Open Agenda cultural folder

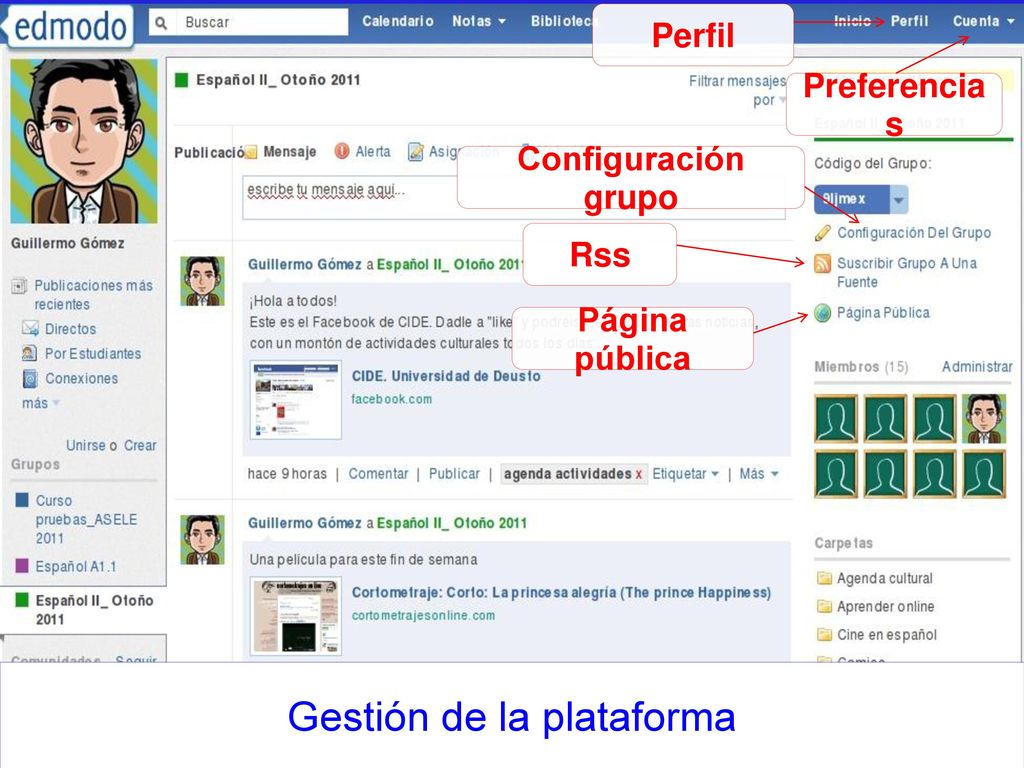pyautogui.click(x=884, y=578)
